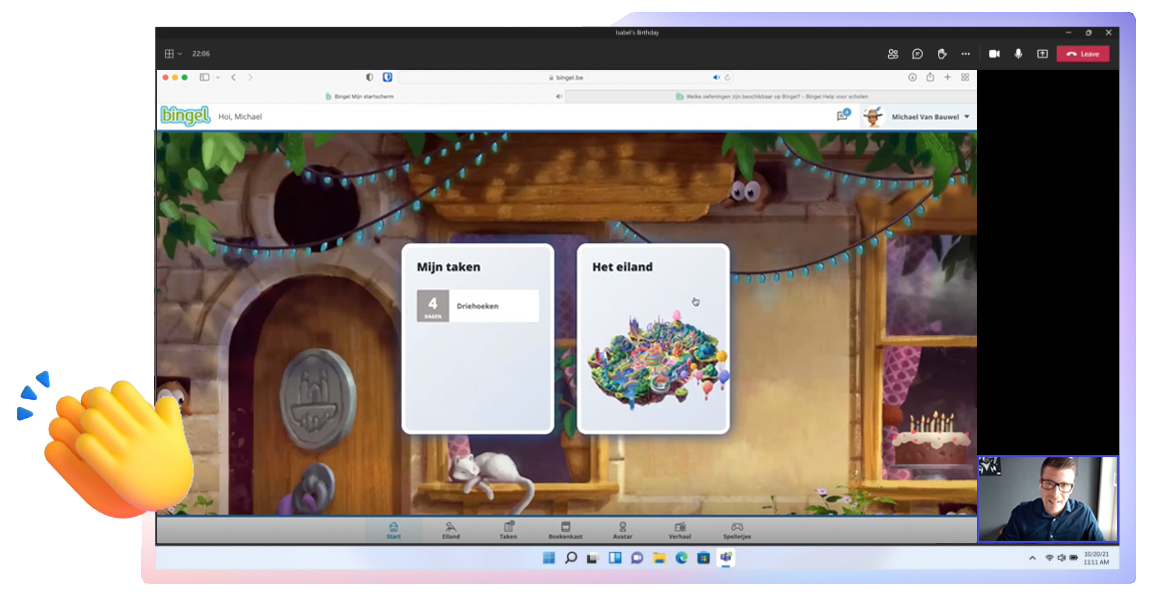
Task: Launch Microsoft Edge from taskbar
Action: click(x=681, y=558)
